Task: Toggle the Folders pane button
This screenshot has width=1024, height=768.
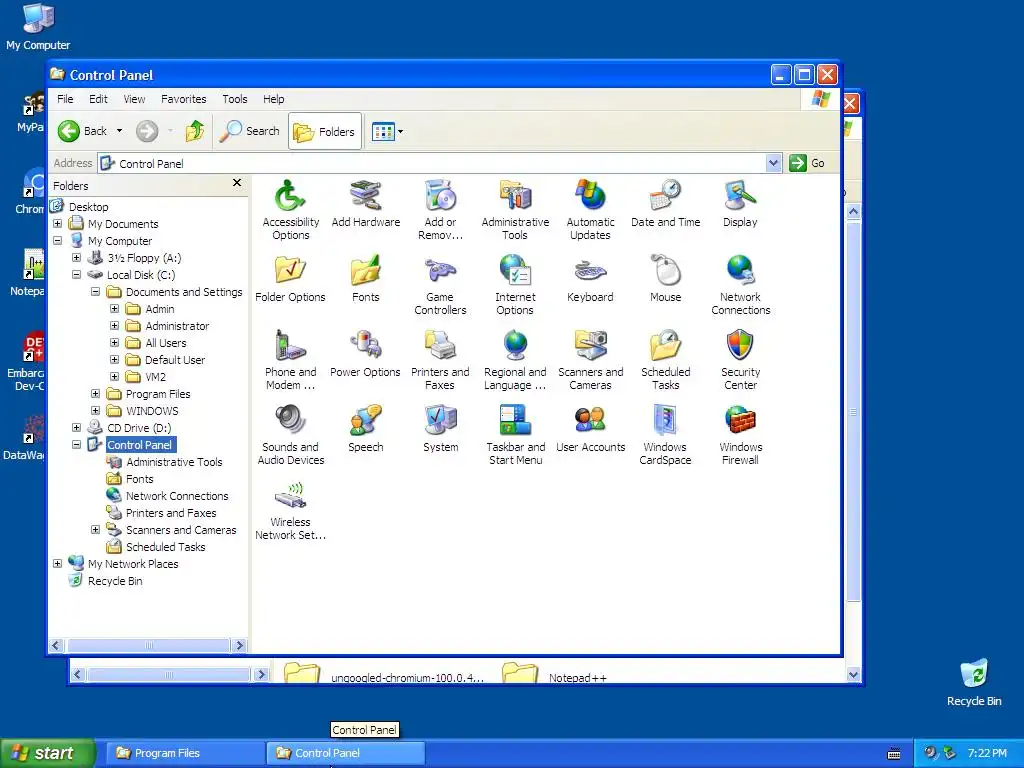Action: pos(325,131)
